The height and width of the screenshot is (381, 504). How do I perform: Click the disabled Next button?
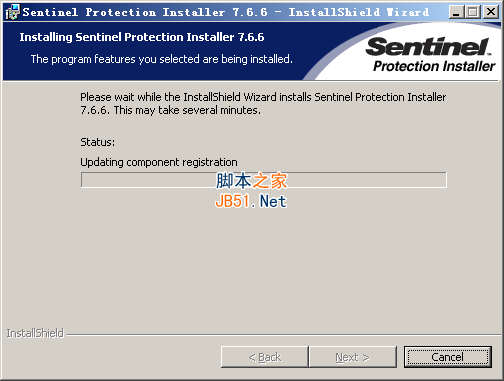coord(353,357)
